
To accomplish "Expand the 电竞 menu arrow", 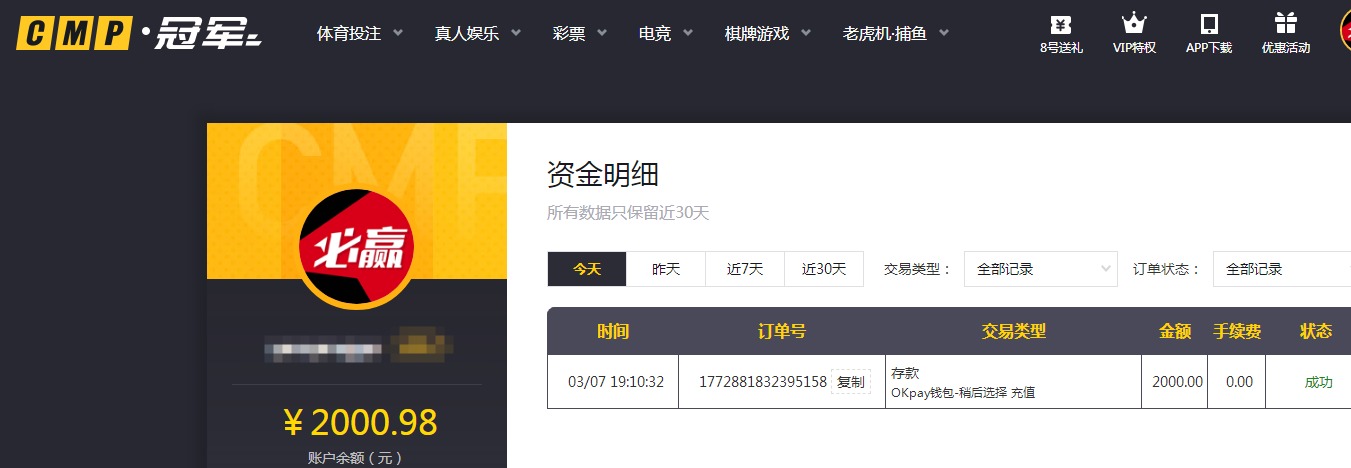I will point(665,33).
